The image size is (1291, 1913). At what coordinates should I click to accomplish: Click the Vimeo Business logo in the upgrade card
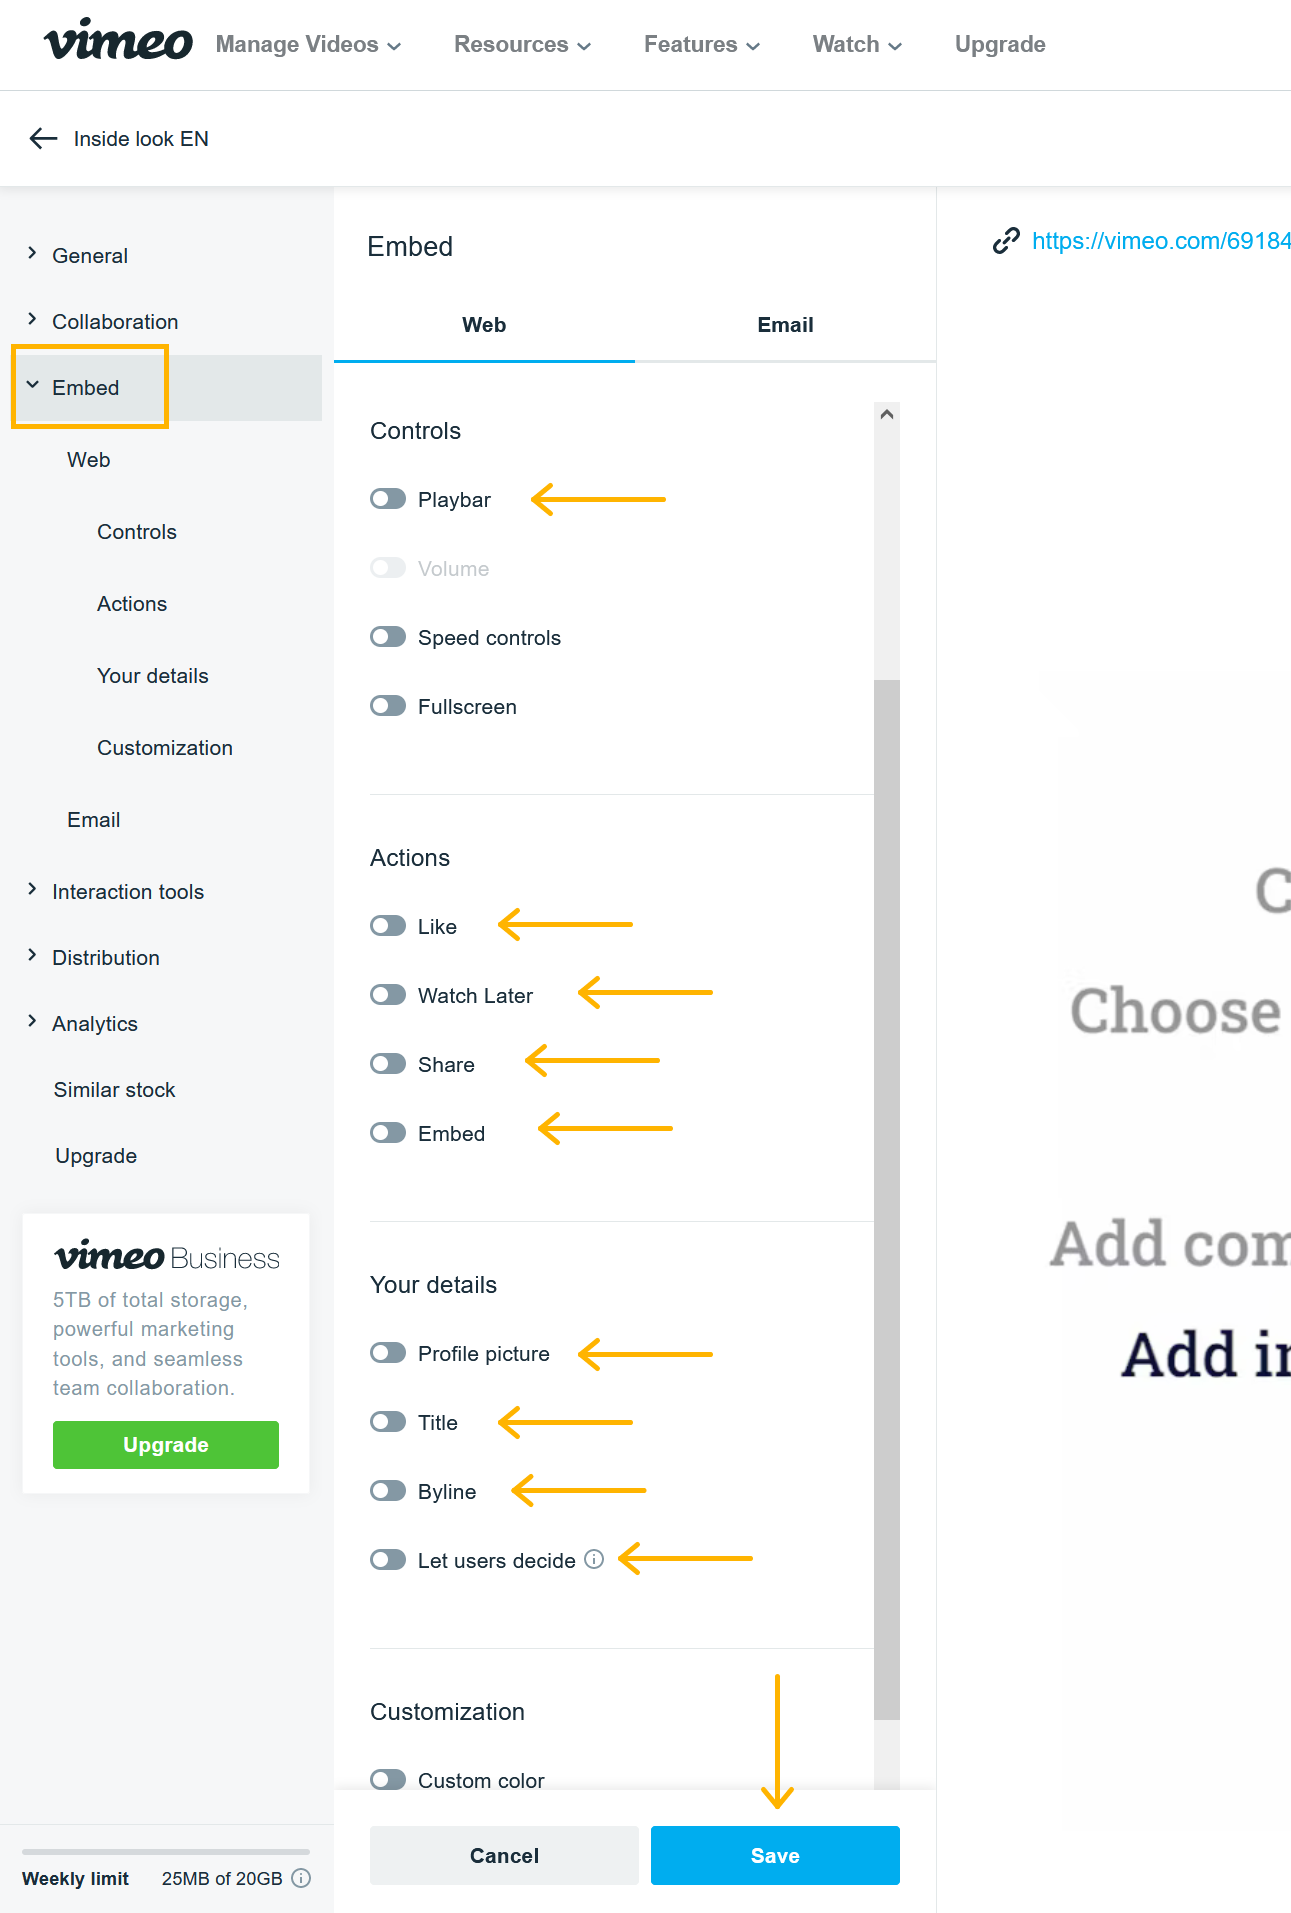coord(167,1257)
